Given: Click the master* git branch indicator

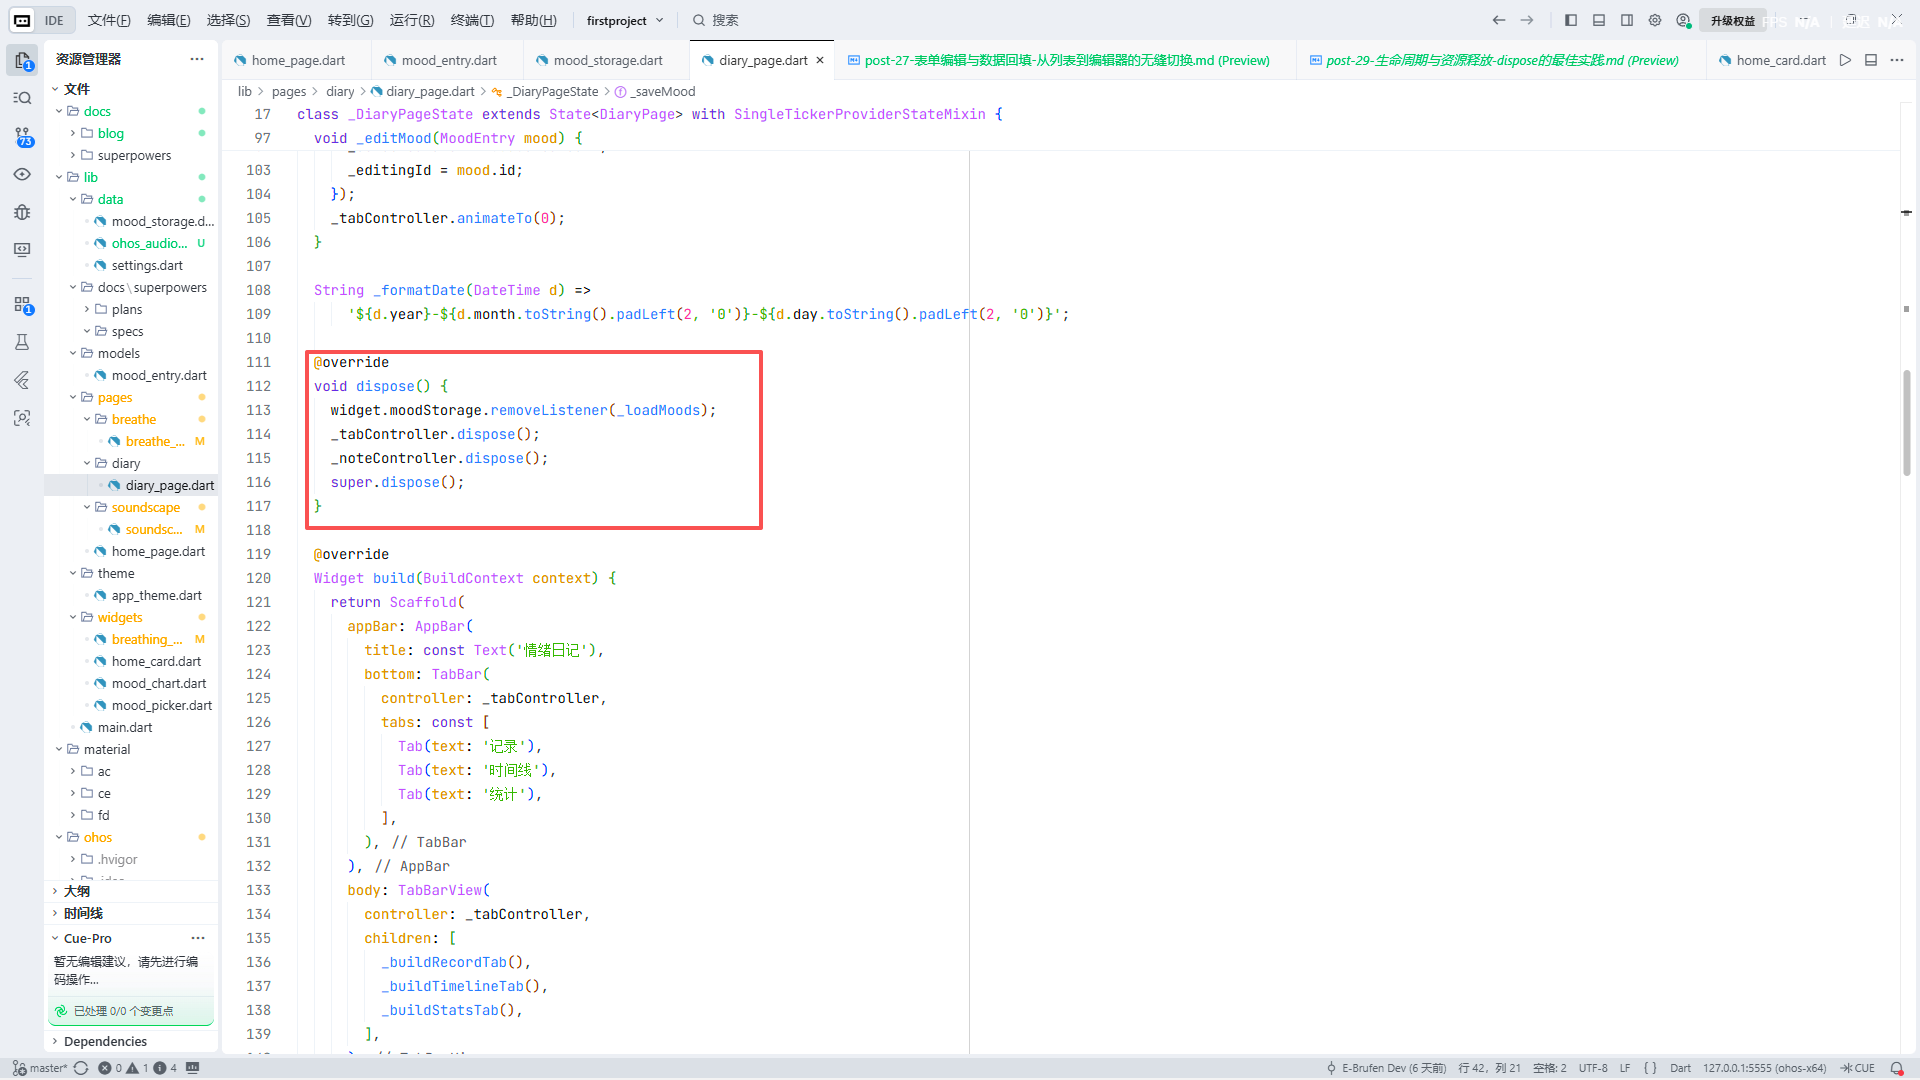Looking at the screenshot, I should [41, 1068].
